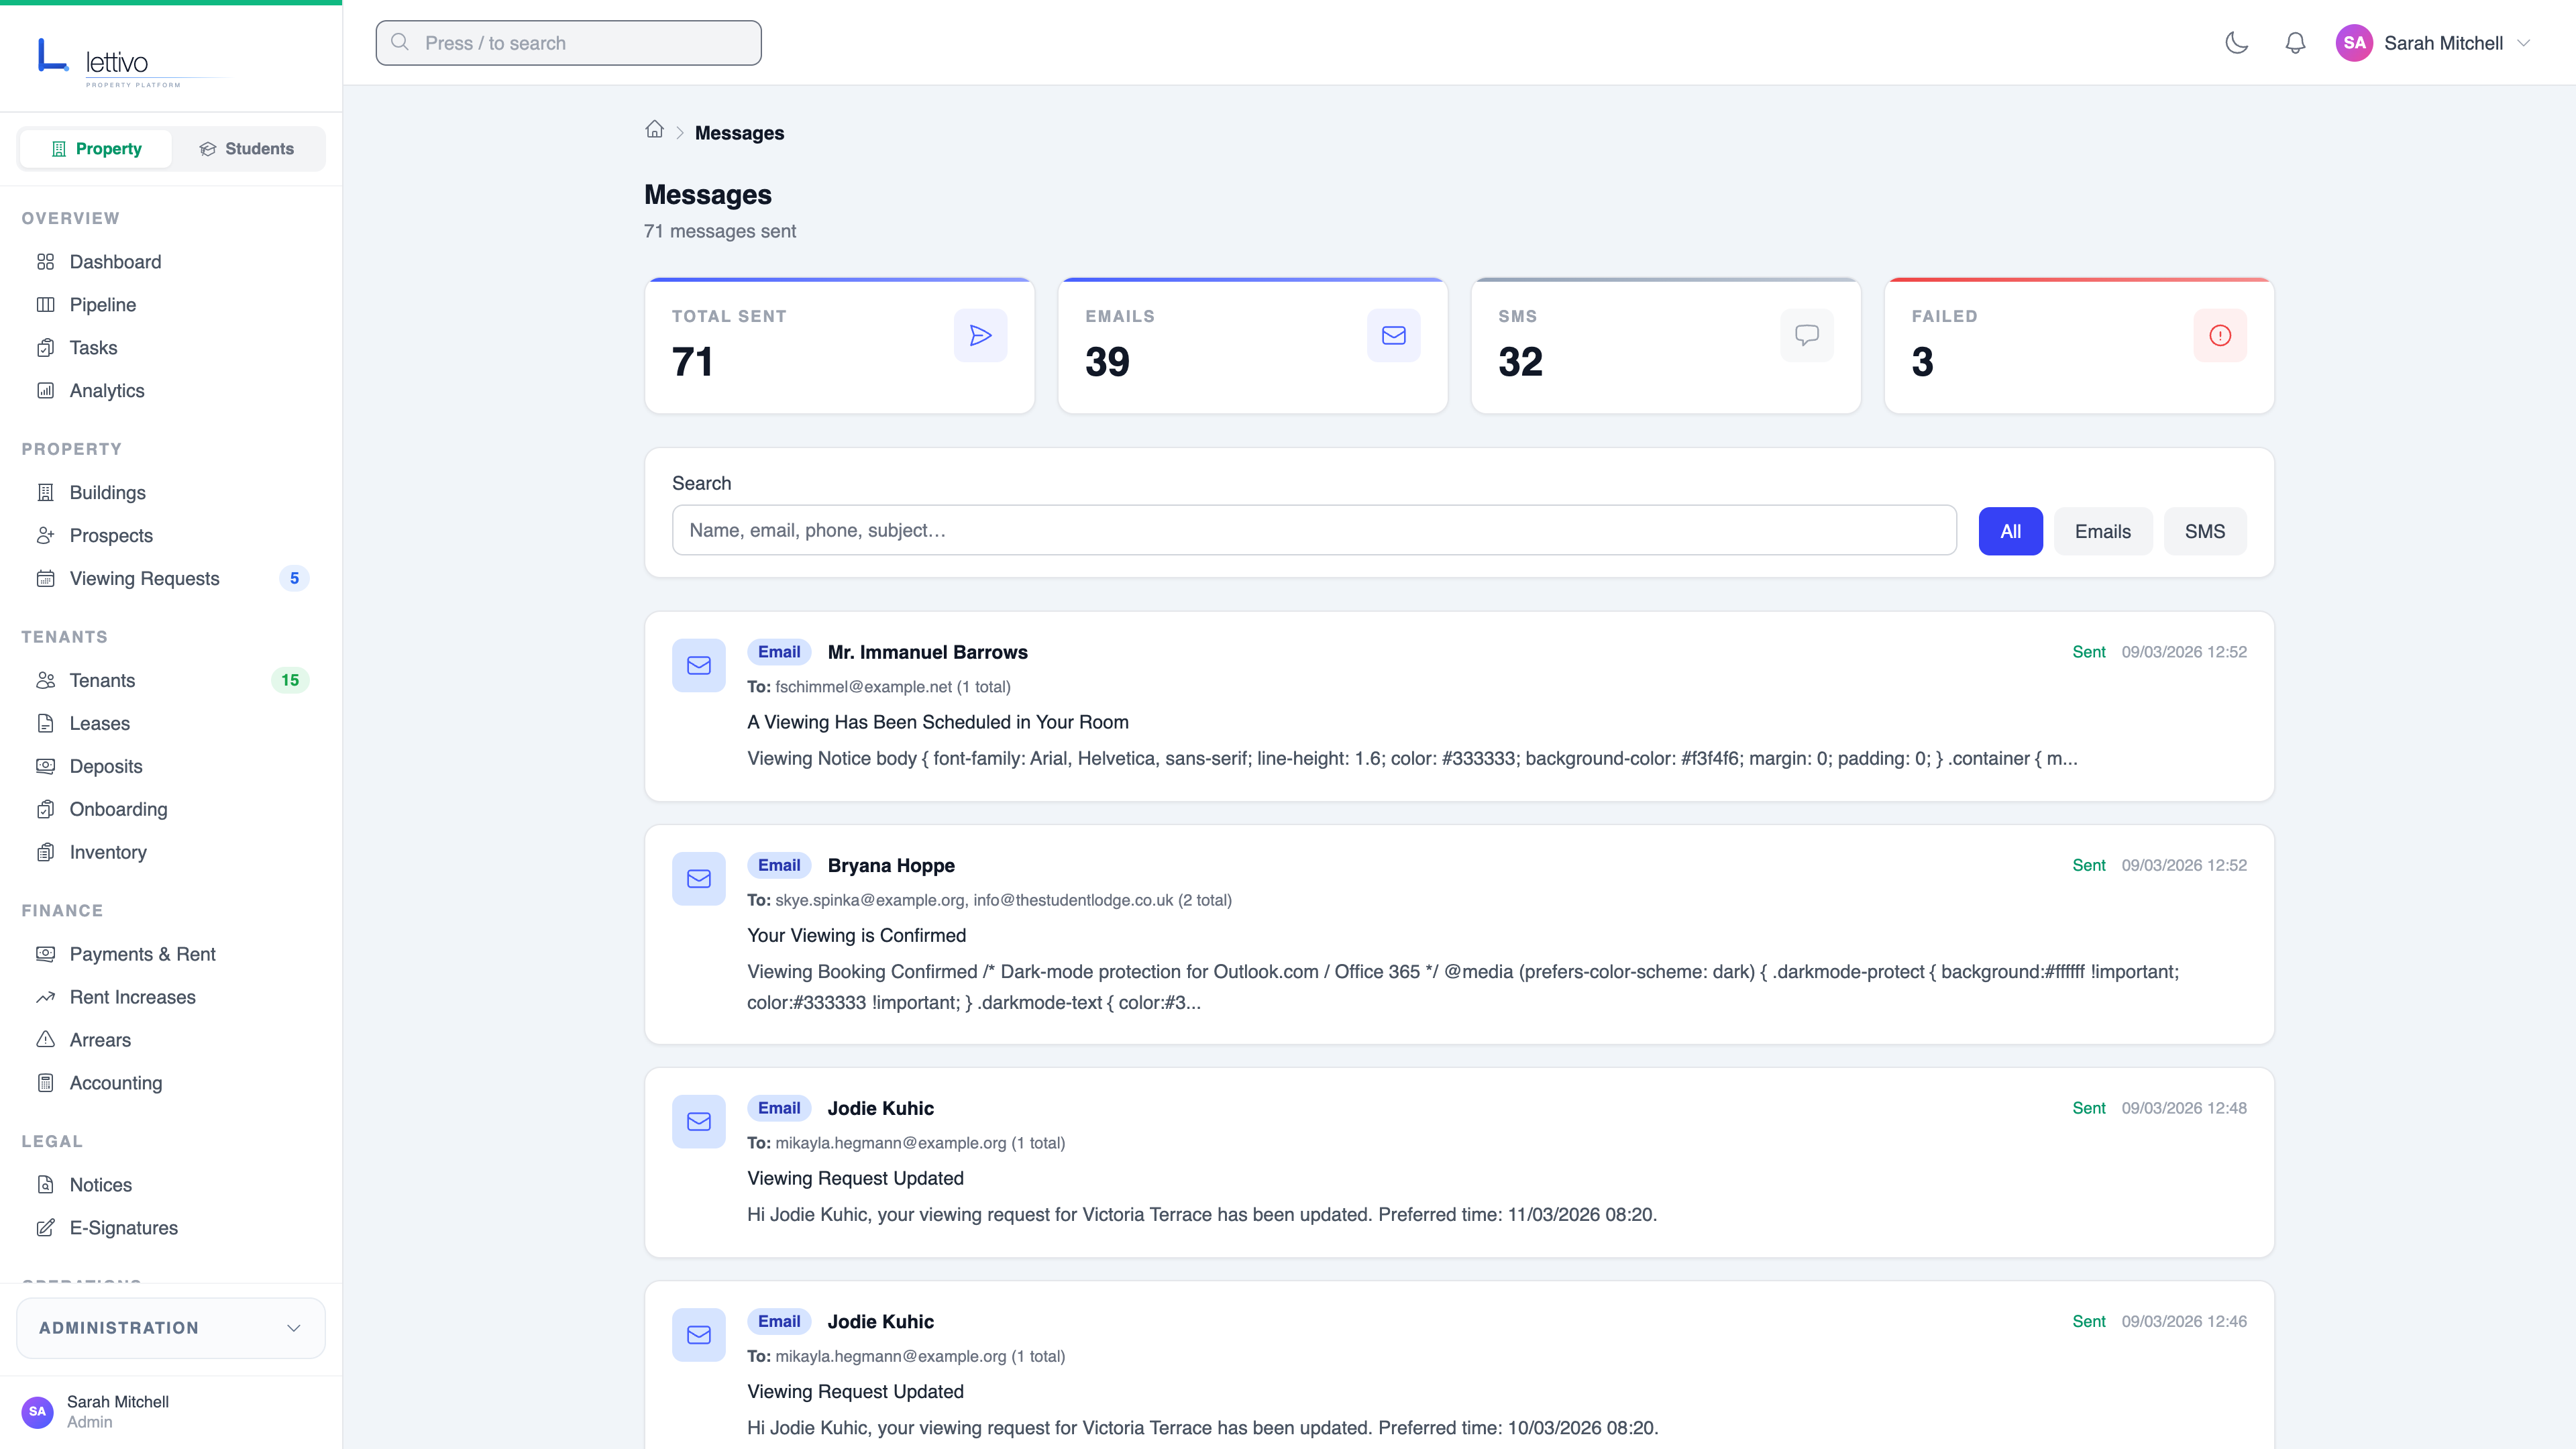
Task: Switch message filter to Emails
Action: tap(2103, 531)
